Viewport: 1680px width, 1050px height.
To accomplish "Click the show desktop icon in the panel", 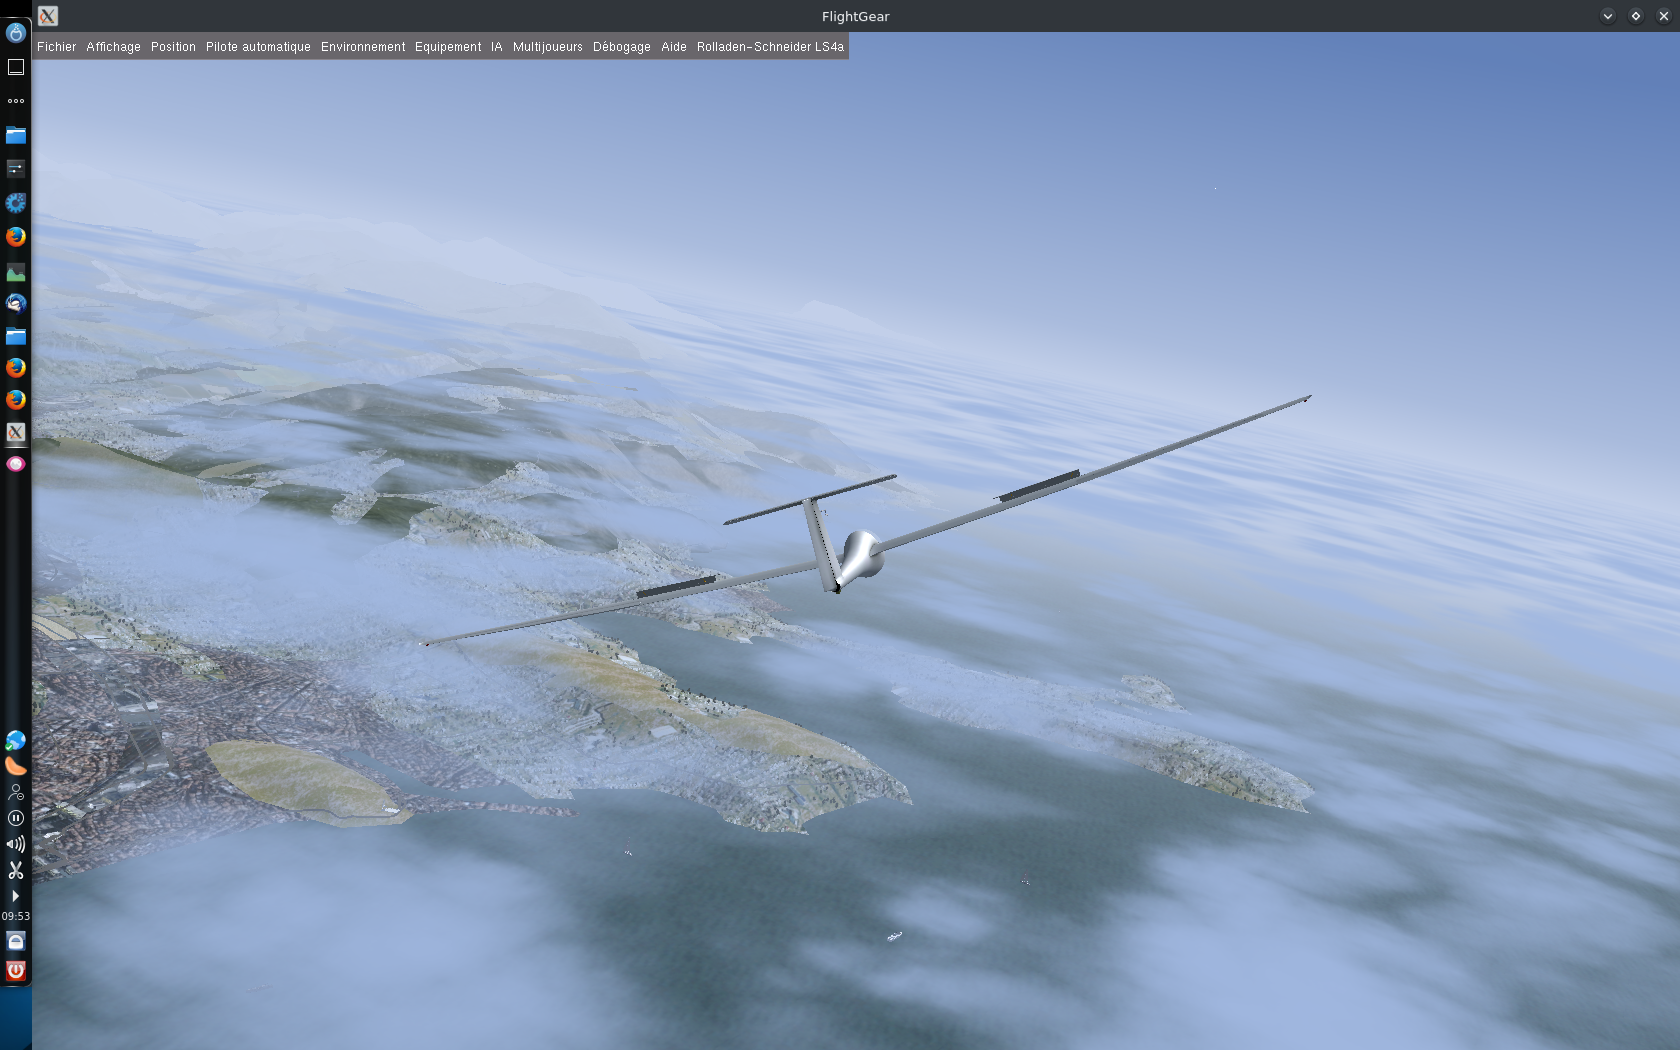I will 16,67.
